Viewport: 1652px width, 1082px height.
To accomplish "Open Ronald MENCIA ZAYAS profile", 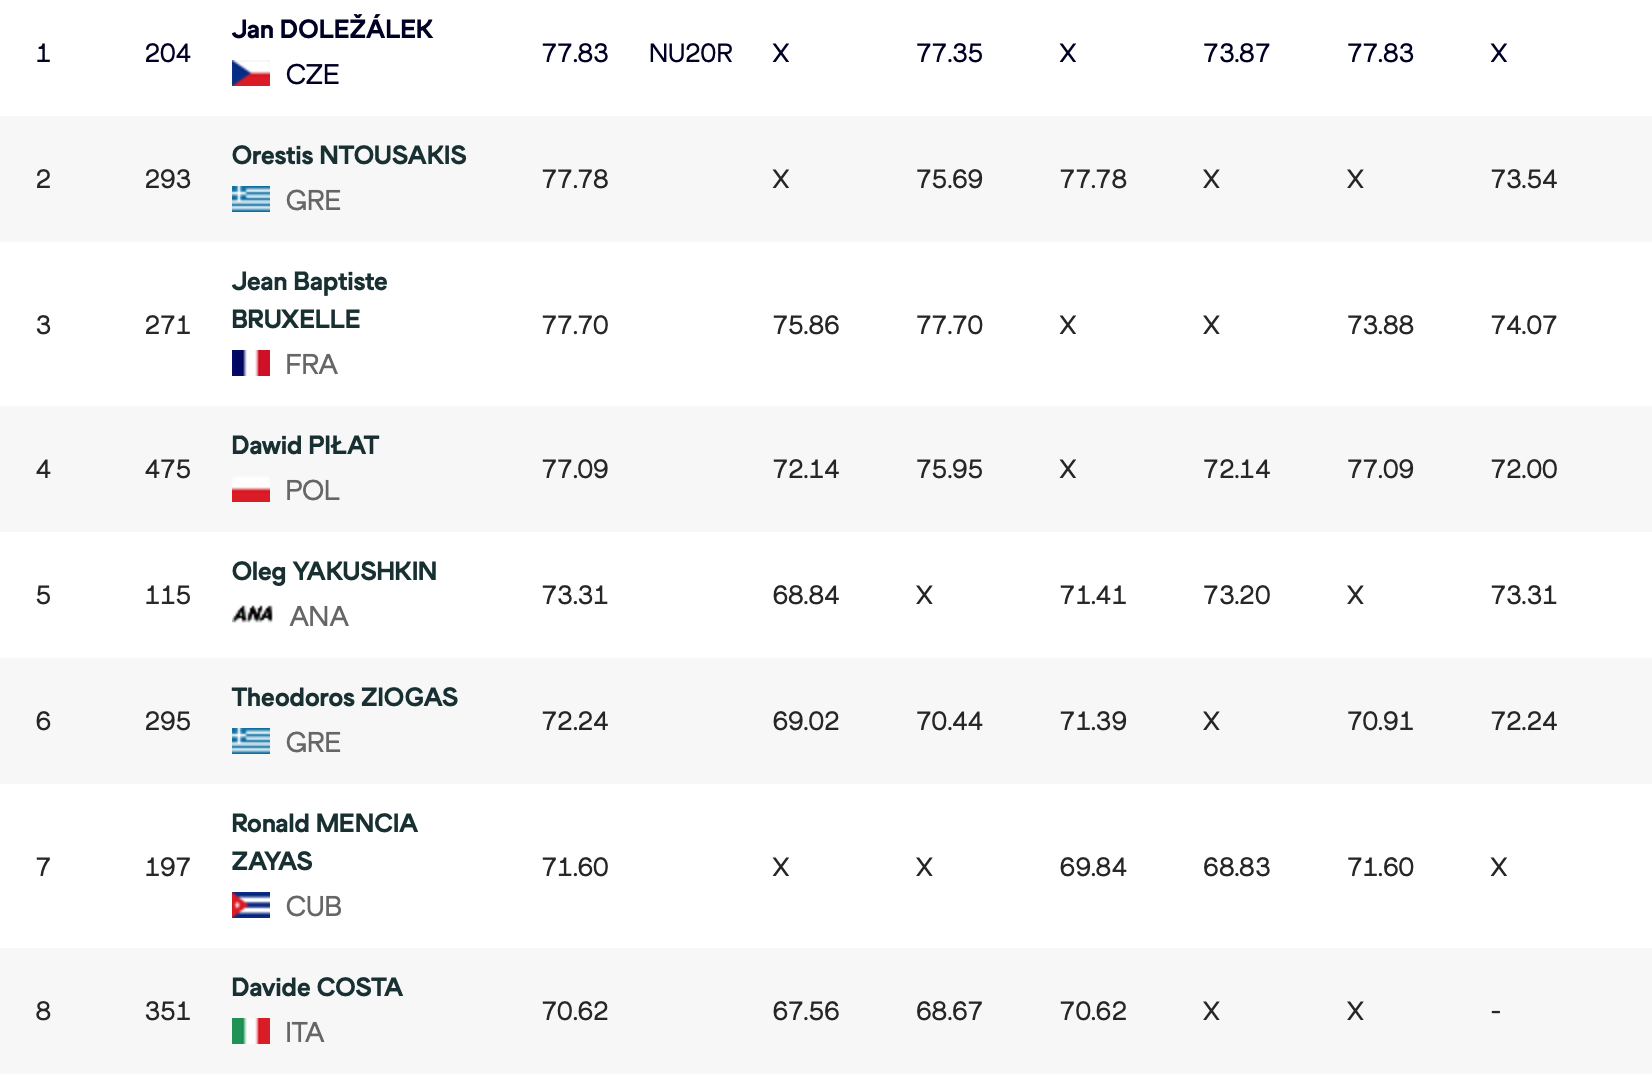I will click(325, 842).
